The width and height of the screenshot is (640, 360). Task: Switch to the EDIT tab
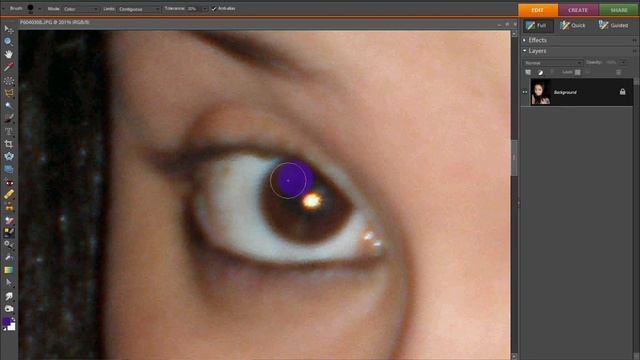pos(538,10)
